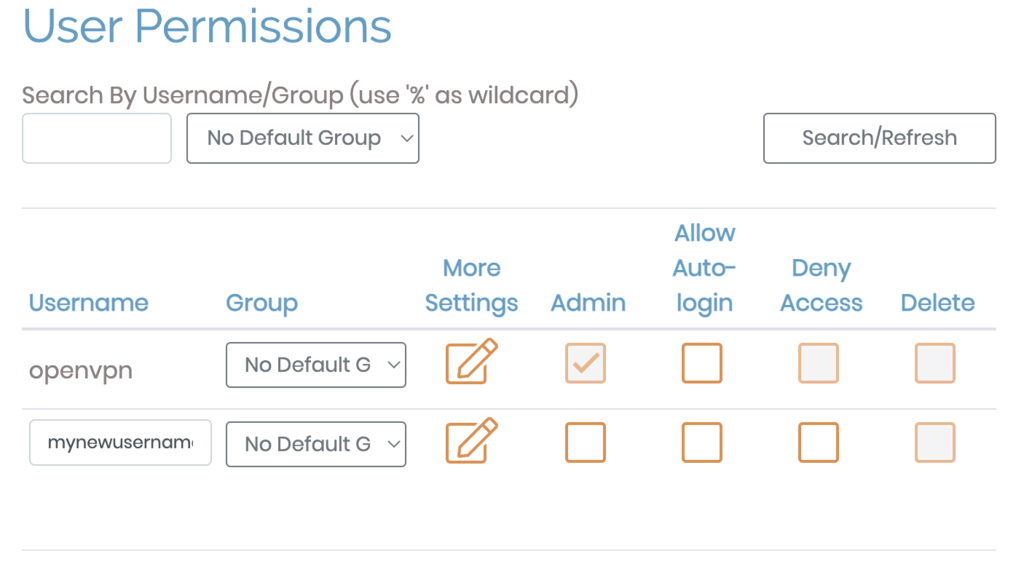
Task: Check Allow Auto-login for mynewusername
Action: point(702,442)
